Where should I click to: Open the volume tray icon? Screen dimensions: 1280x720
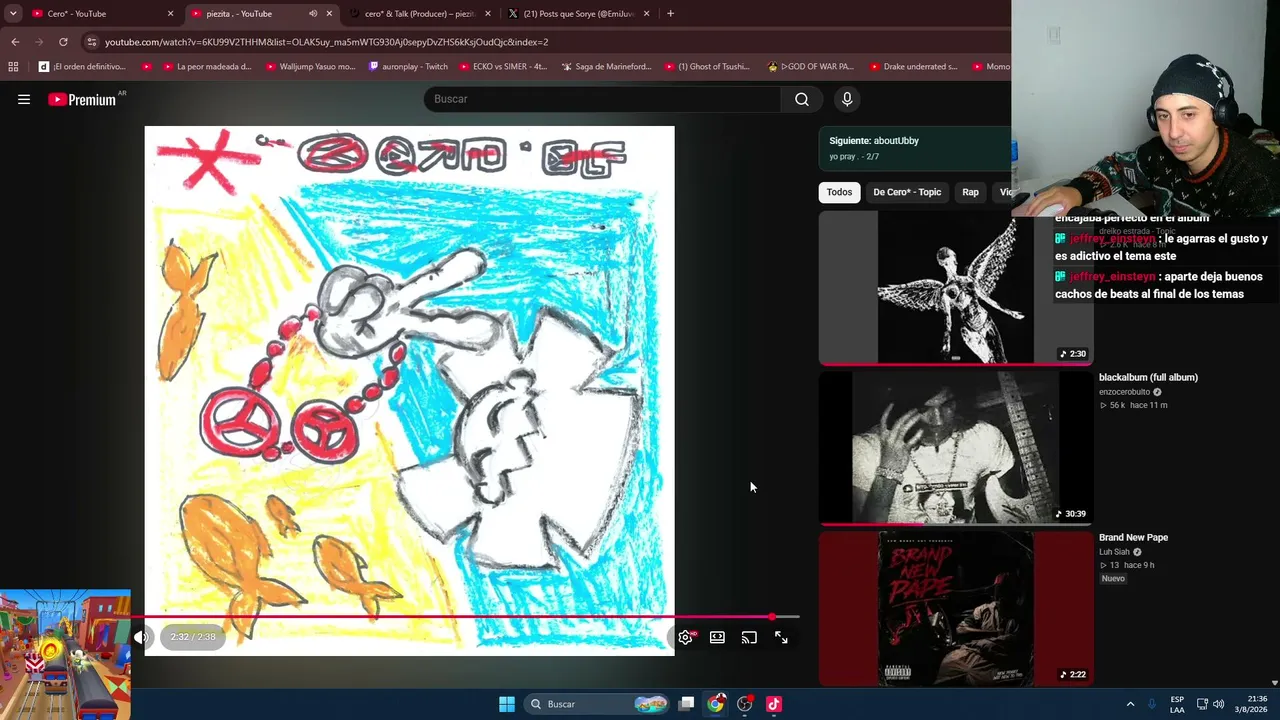[x=1218, y=704]
